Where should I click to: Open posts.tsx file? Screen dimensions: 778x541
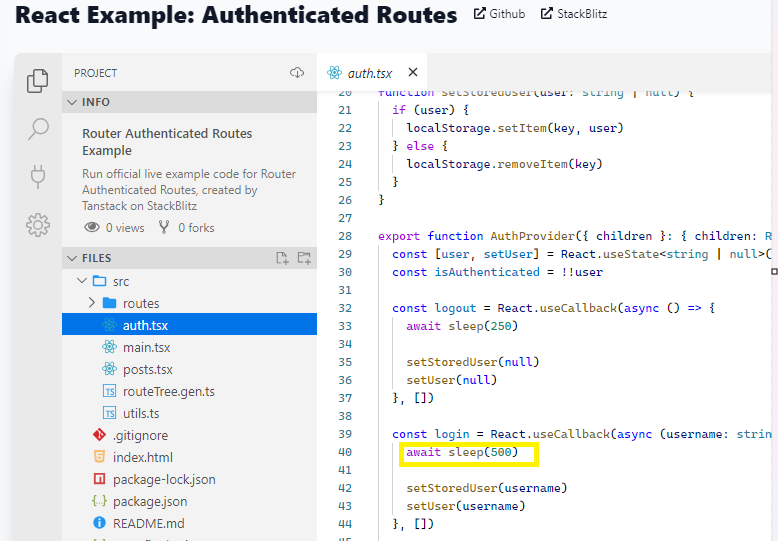tap(148, 369)
